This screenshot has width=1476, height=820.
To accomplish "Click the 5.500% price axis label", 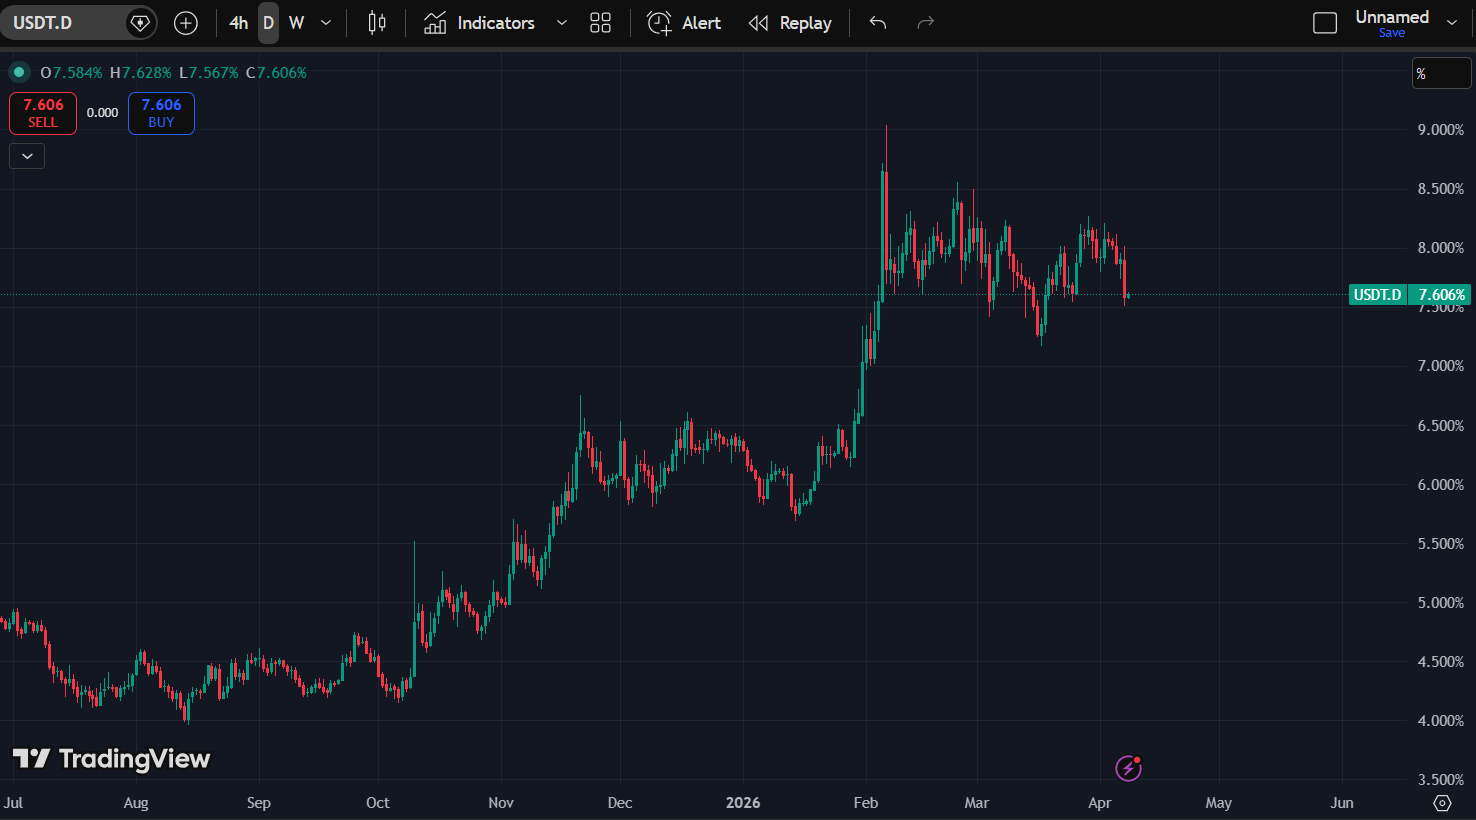I will 1440,544.
